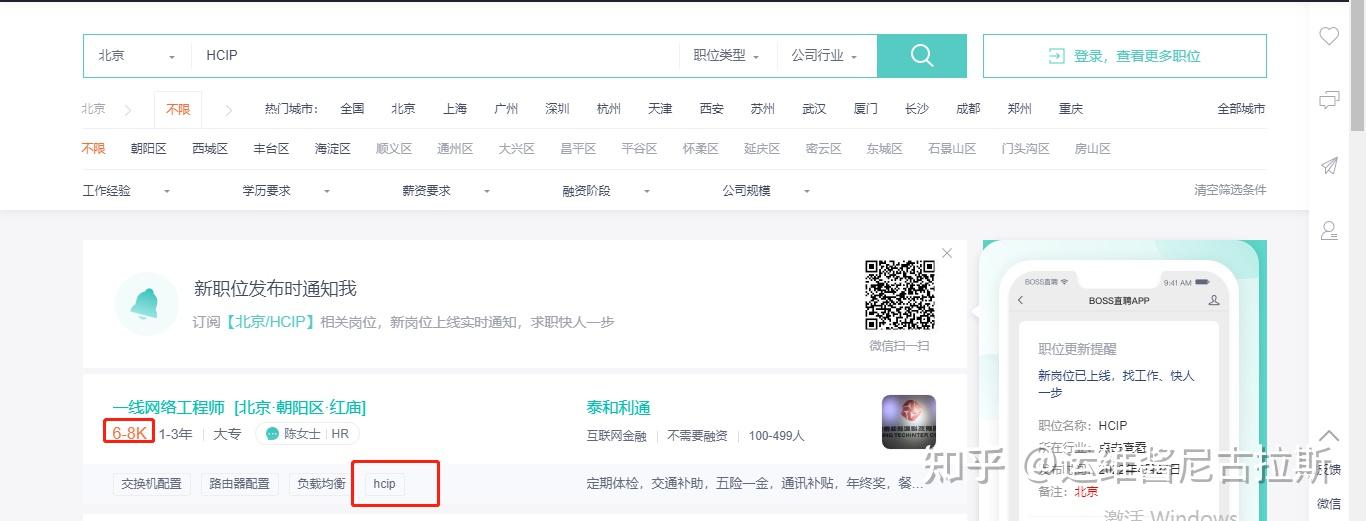Image resolution: width=1366 pixels, height=521 pixels.
Task: Click the WeChat QR code image
Action: 900,295
